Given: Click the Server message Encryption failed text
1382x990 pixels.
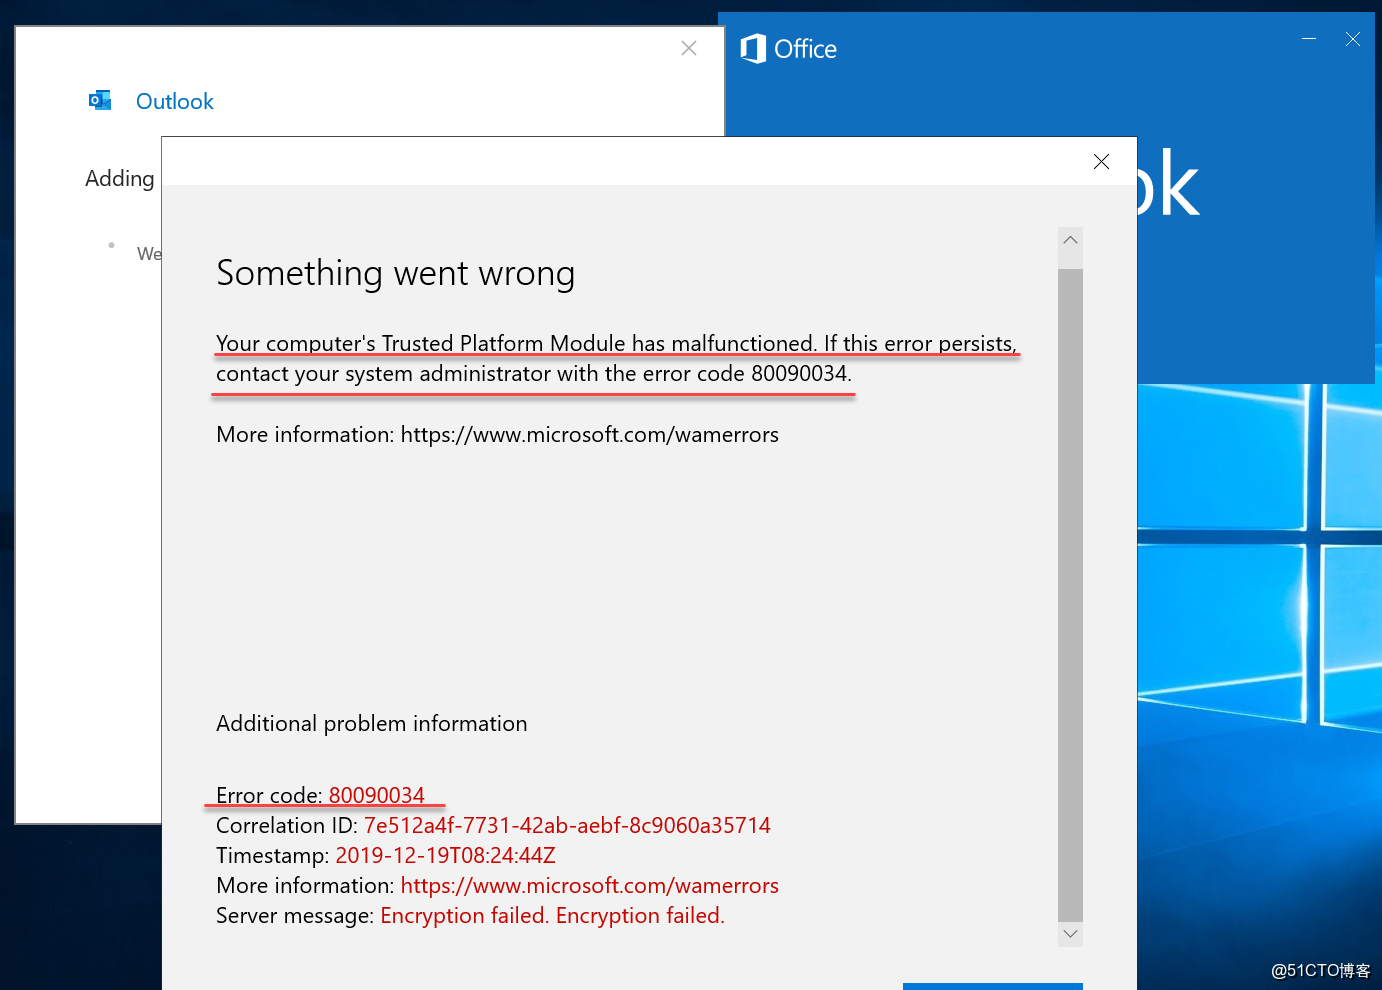Looking at the screenshot, I should click(x=552, y=916).
